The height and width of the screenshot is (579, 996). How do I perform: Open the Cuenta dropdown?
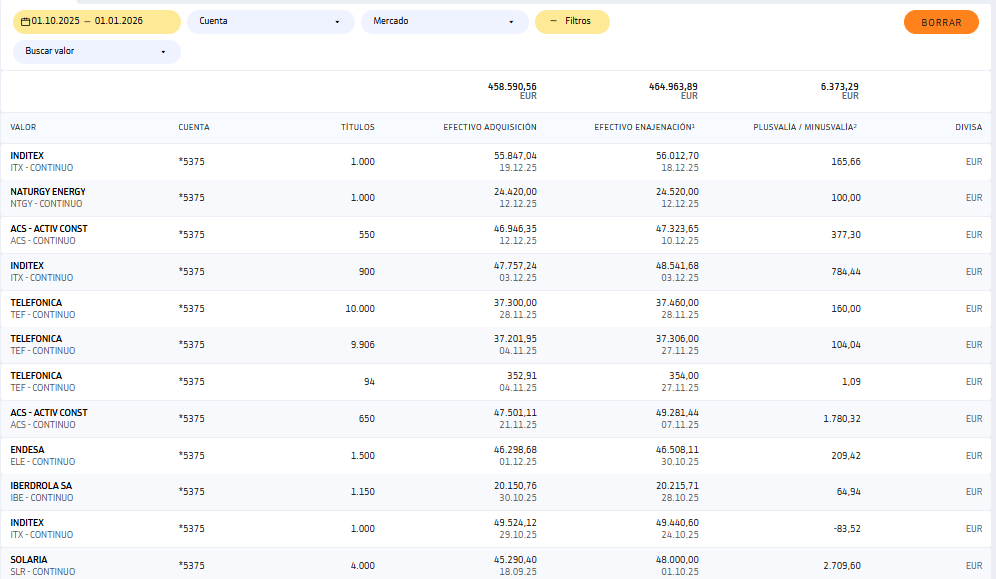270,21
